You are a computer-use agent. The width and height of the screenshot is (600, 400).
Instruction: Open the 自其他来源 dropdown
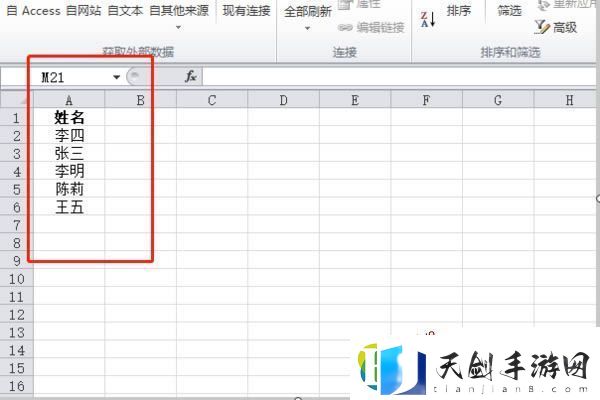pos(179,17)
